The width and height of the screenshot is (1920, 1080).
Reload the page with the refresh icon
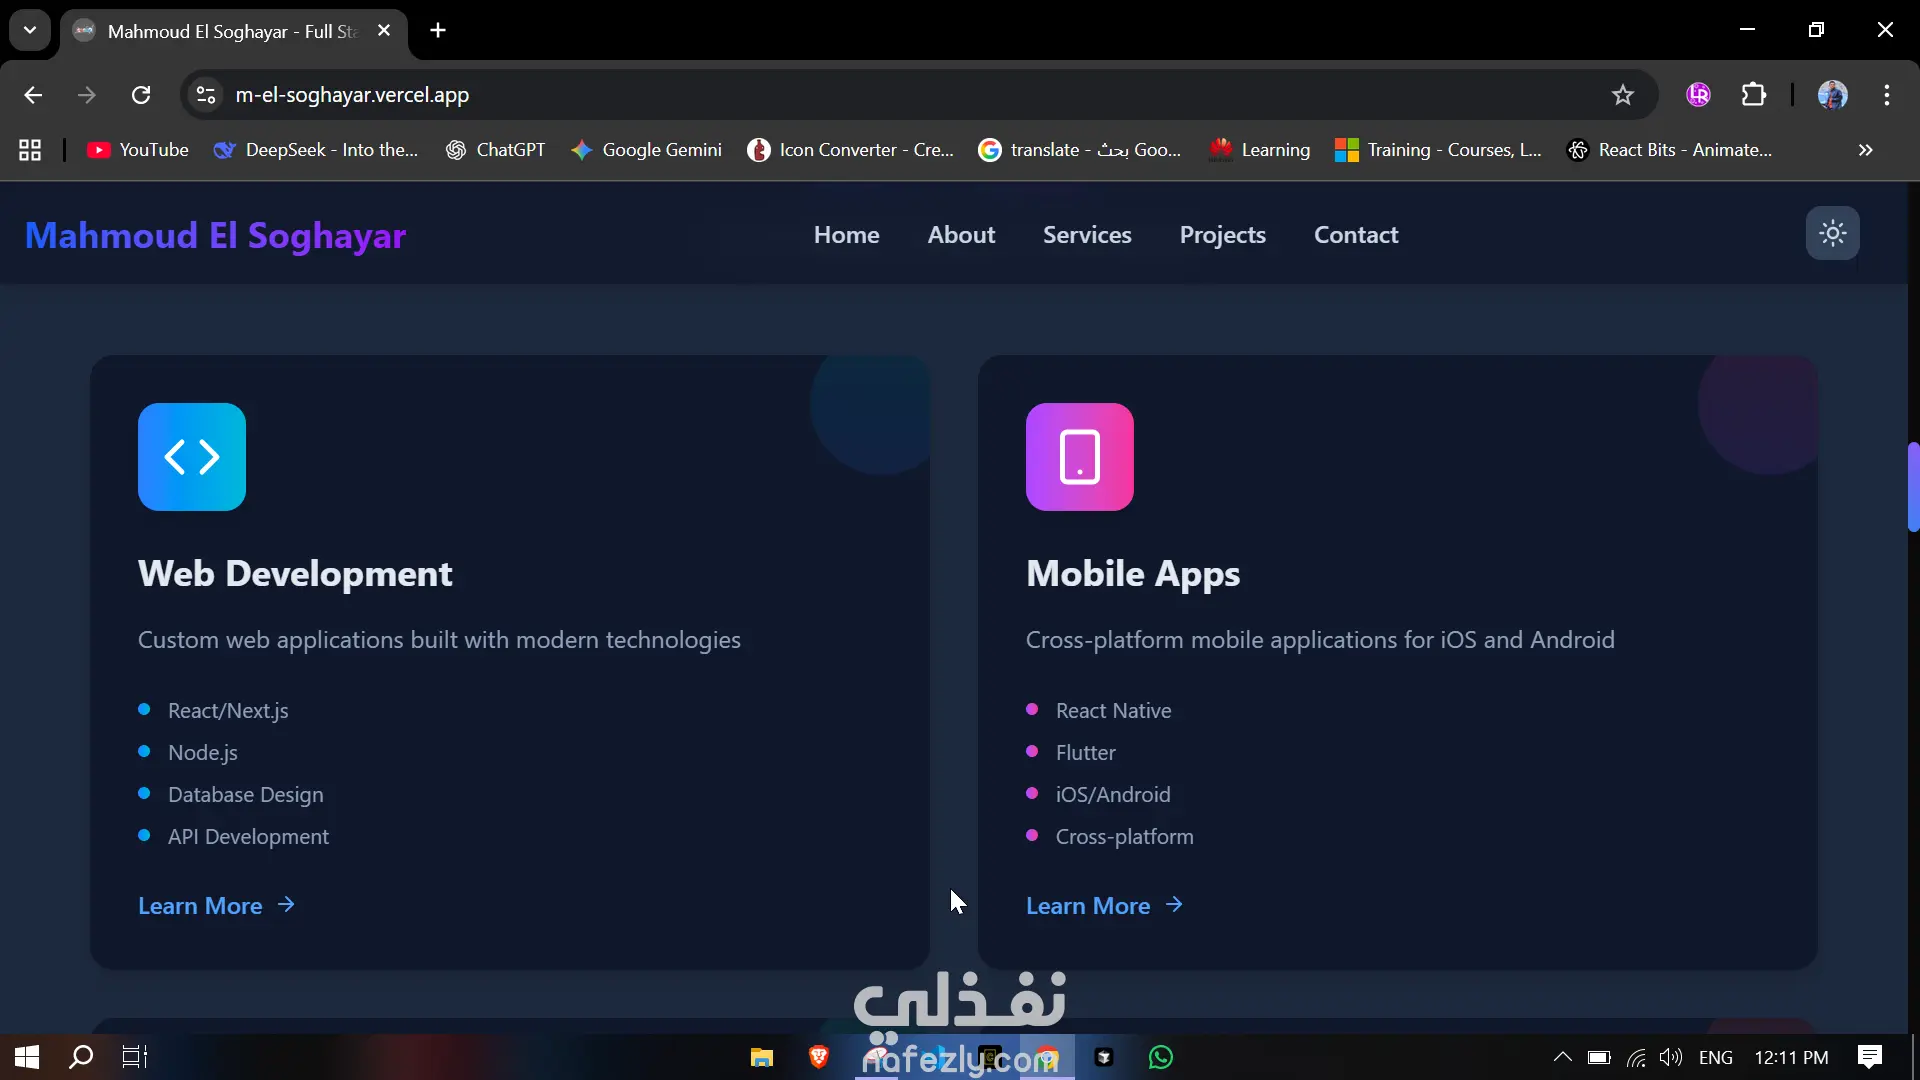tap(141, 95)
